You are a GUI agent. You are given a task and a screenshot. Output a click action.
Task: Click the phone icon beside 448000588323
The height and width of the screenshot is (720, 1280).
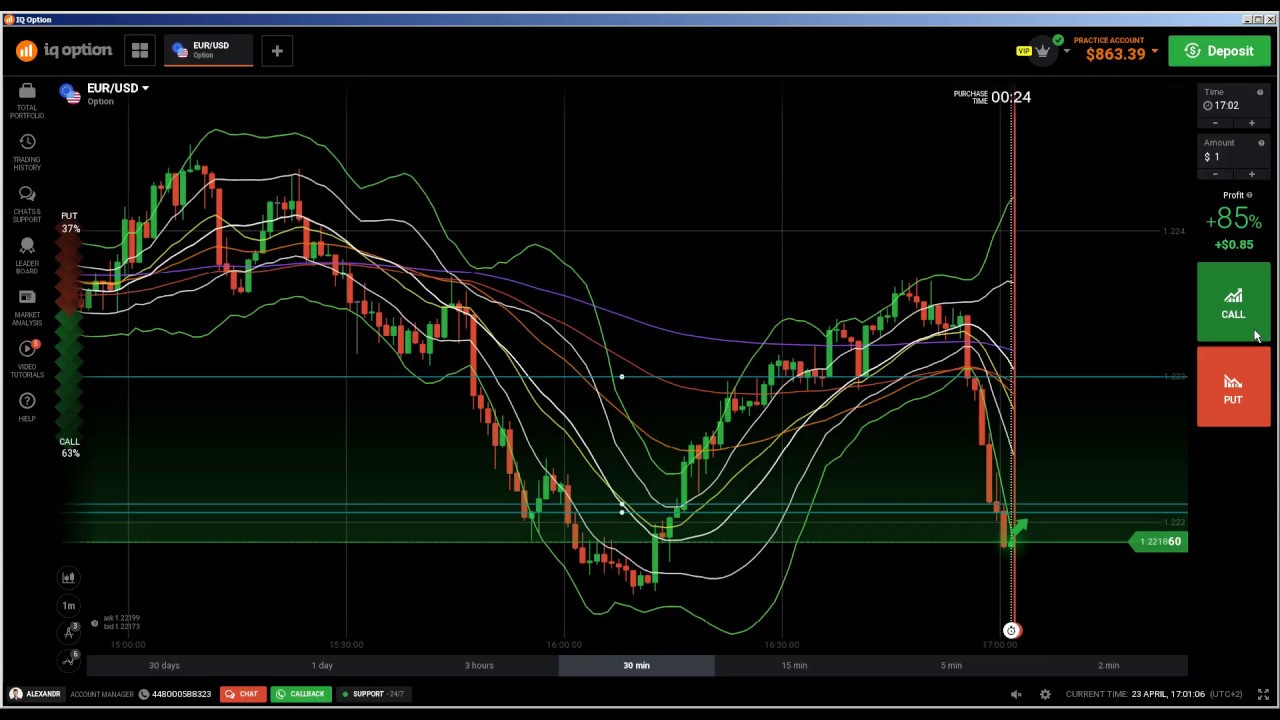(144, 694)
